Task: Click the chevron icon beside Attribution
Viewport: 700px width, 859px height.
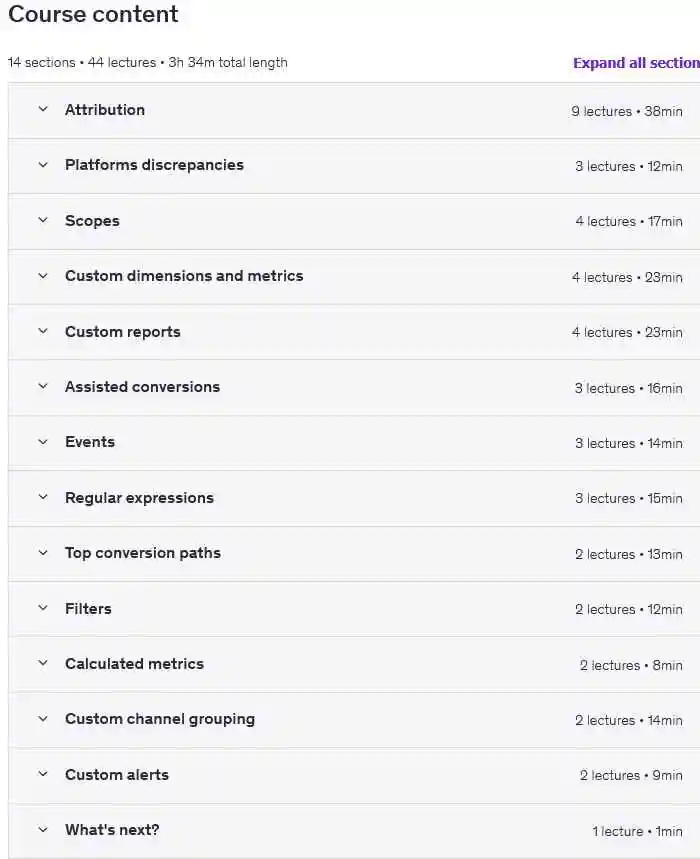Action: (43, 110)
